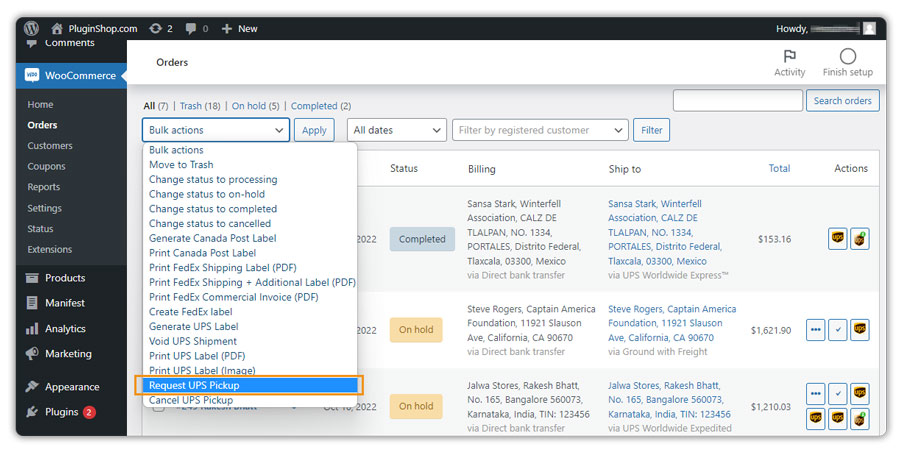Select Print Canada Post Label
Viewport: 900px width, 451px height.
coord(250,253)
